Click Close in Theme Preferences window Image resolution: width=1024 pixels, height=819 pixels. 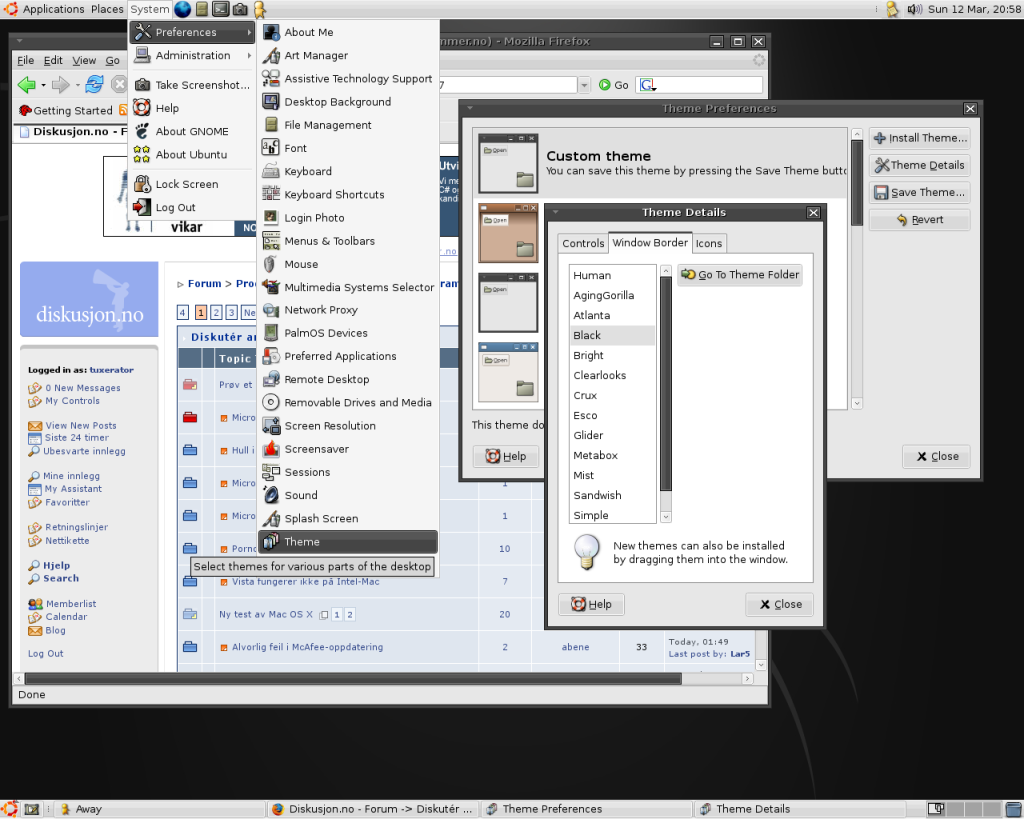[x=936, y=457]
